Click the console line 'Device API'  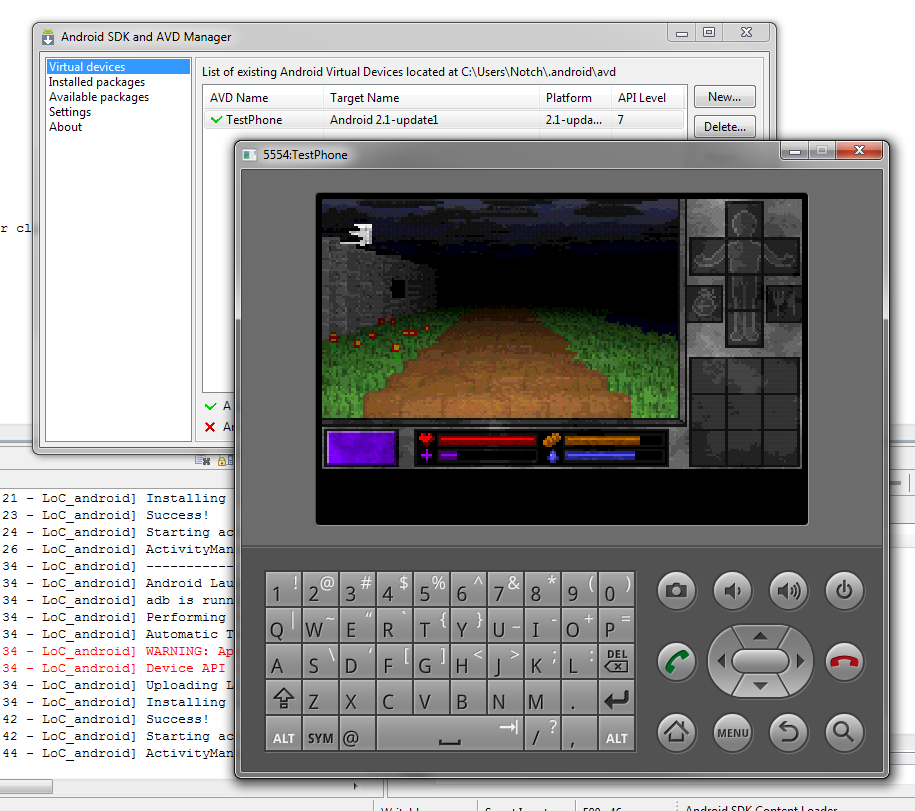click(x=185, y=668)
